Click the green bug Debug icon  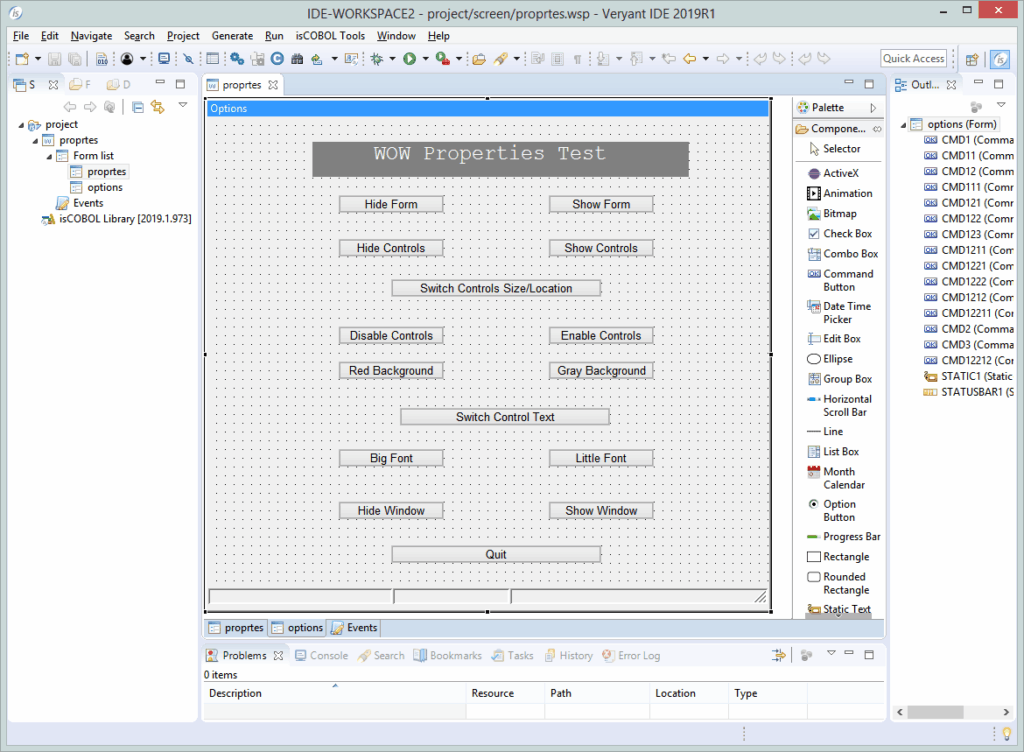[x=377, y=59]
